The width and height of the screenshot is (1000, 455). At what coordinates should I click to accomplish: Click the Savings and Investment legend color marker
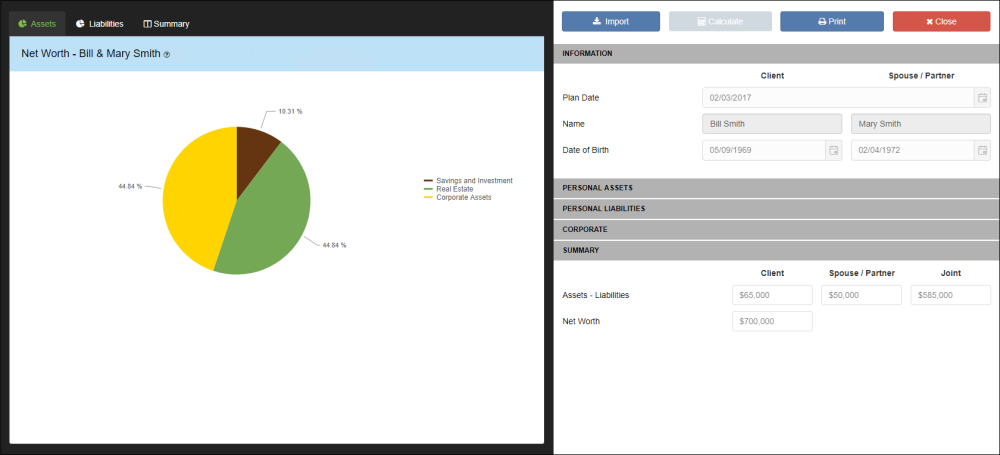tap(428, 181)
